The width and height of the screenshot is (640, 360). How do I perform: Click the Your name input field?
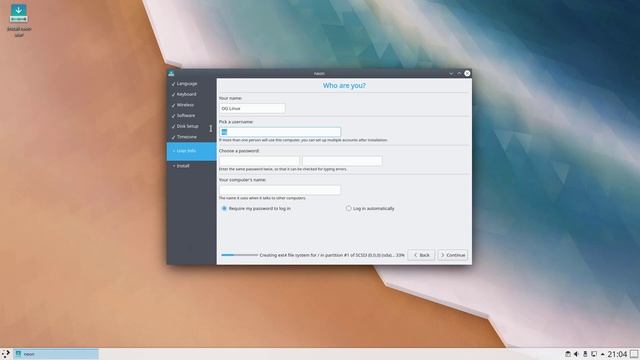252,108
